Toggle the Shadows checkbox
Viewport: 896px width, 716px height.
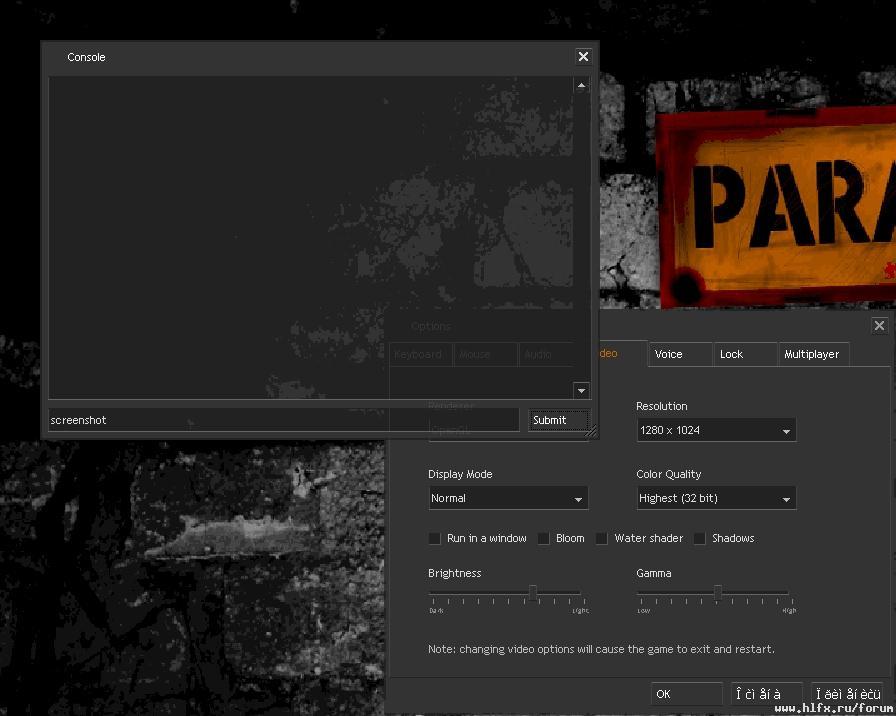click(x=700, y=538)
